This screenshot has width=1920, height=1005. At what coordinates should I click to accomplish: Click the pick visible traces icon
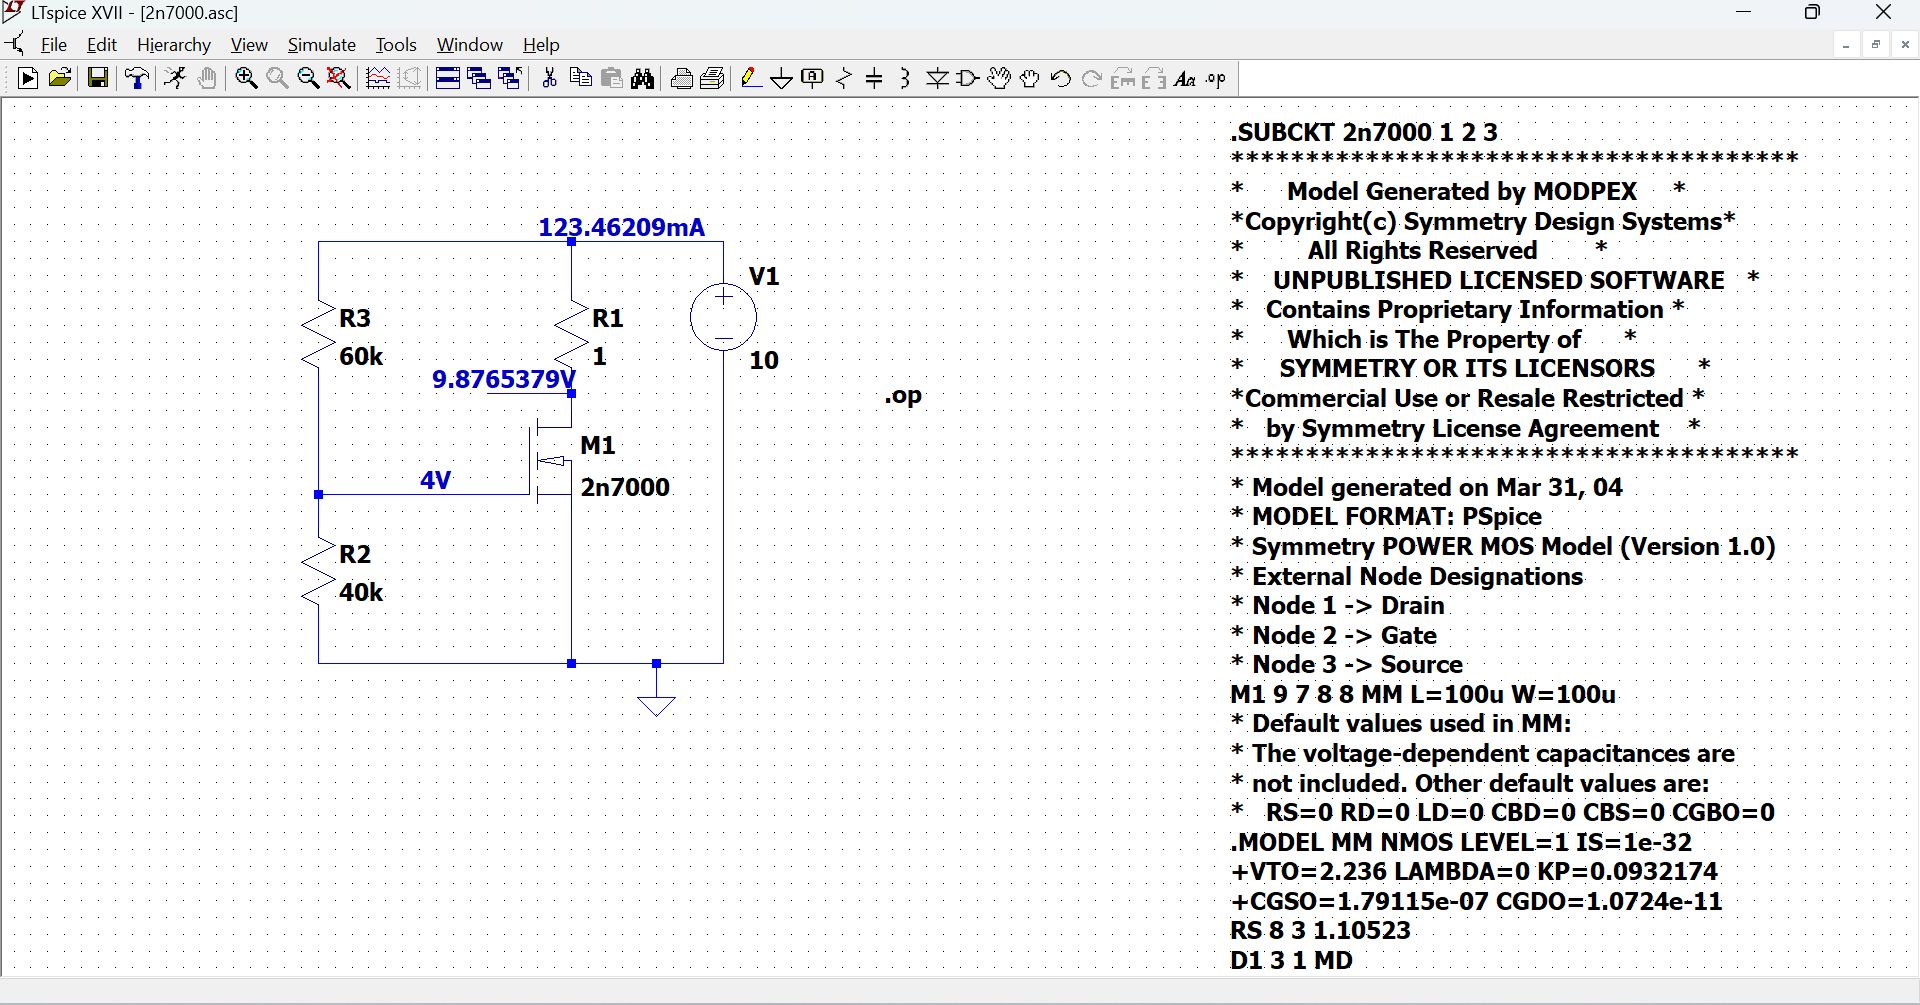tap(378, 79)
